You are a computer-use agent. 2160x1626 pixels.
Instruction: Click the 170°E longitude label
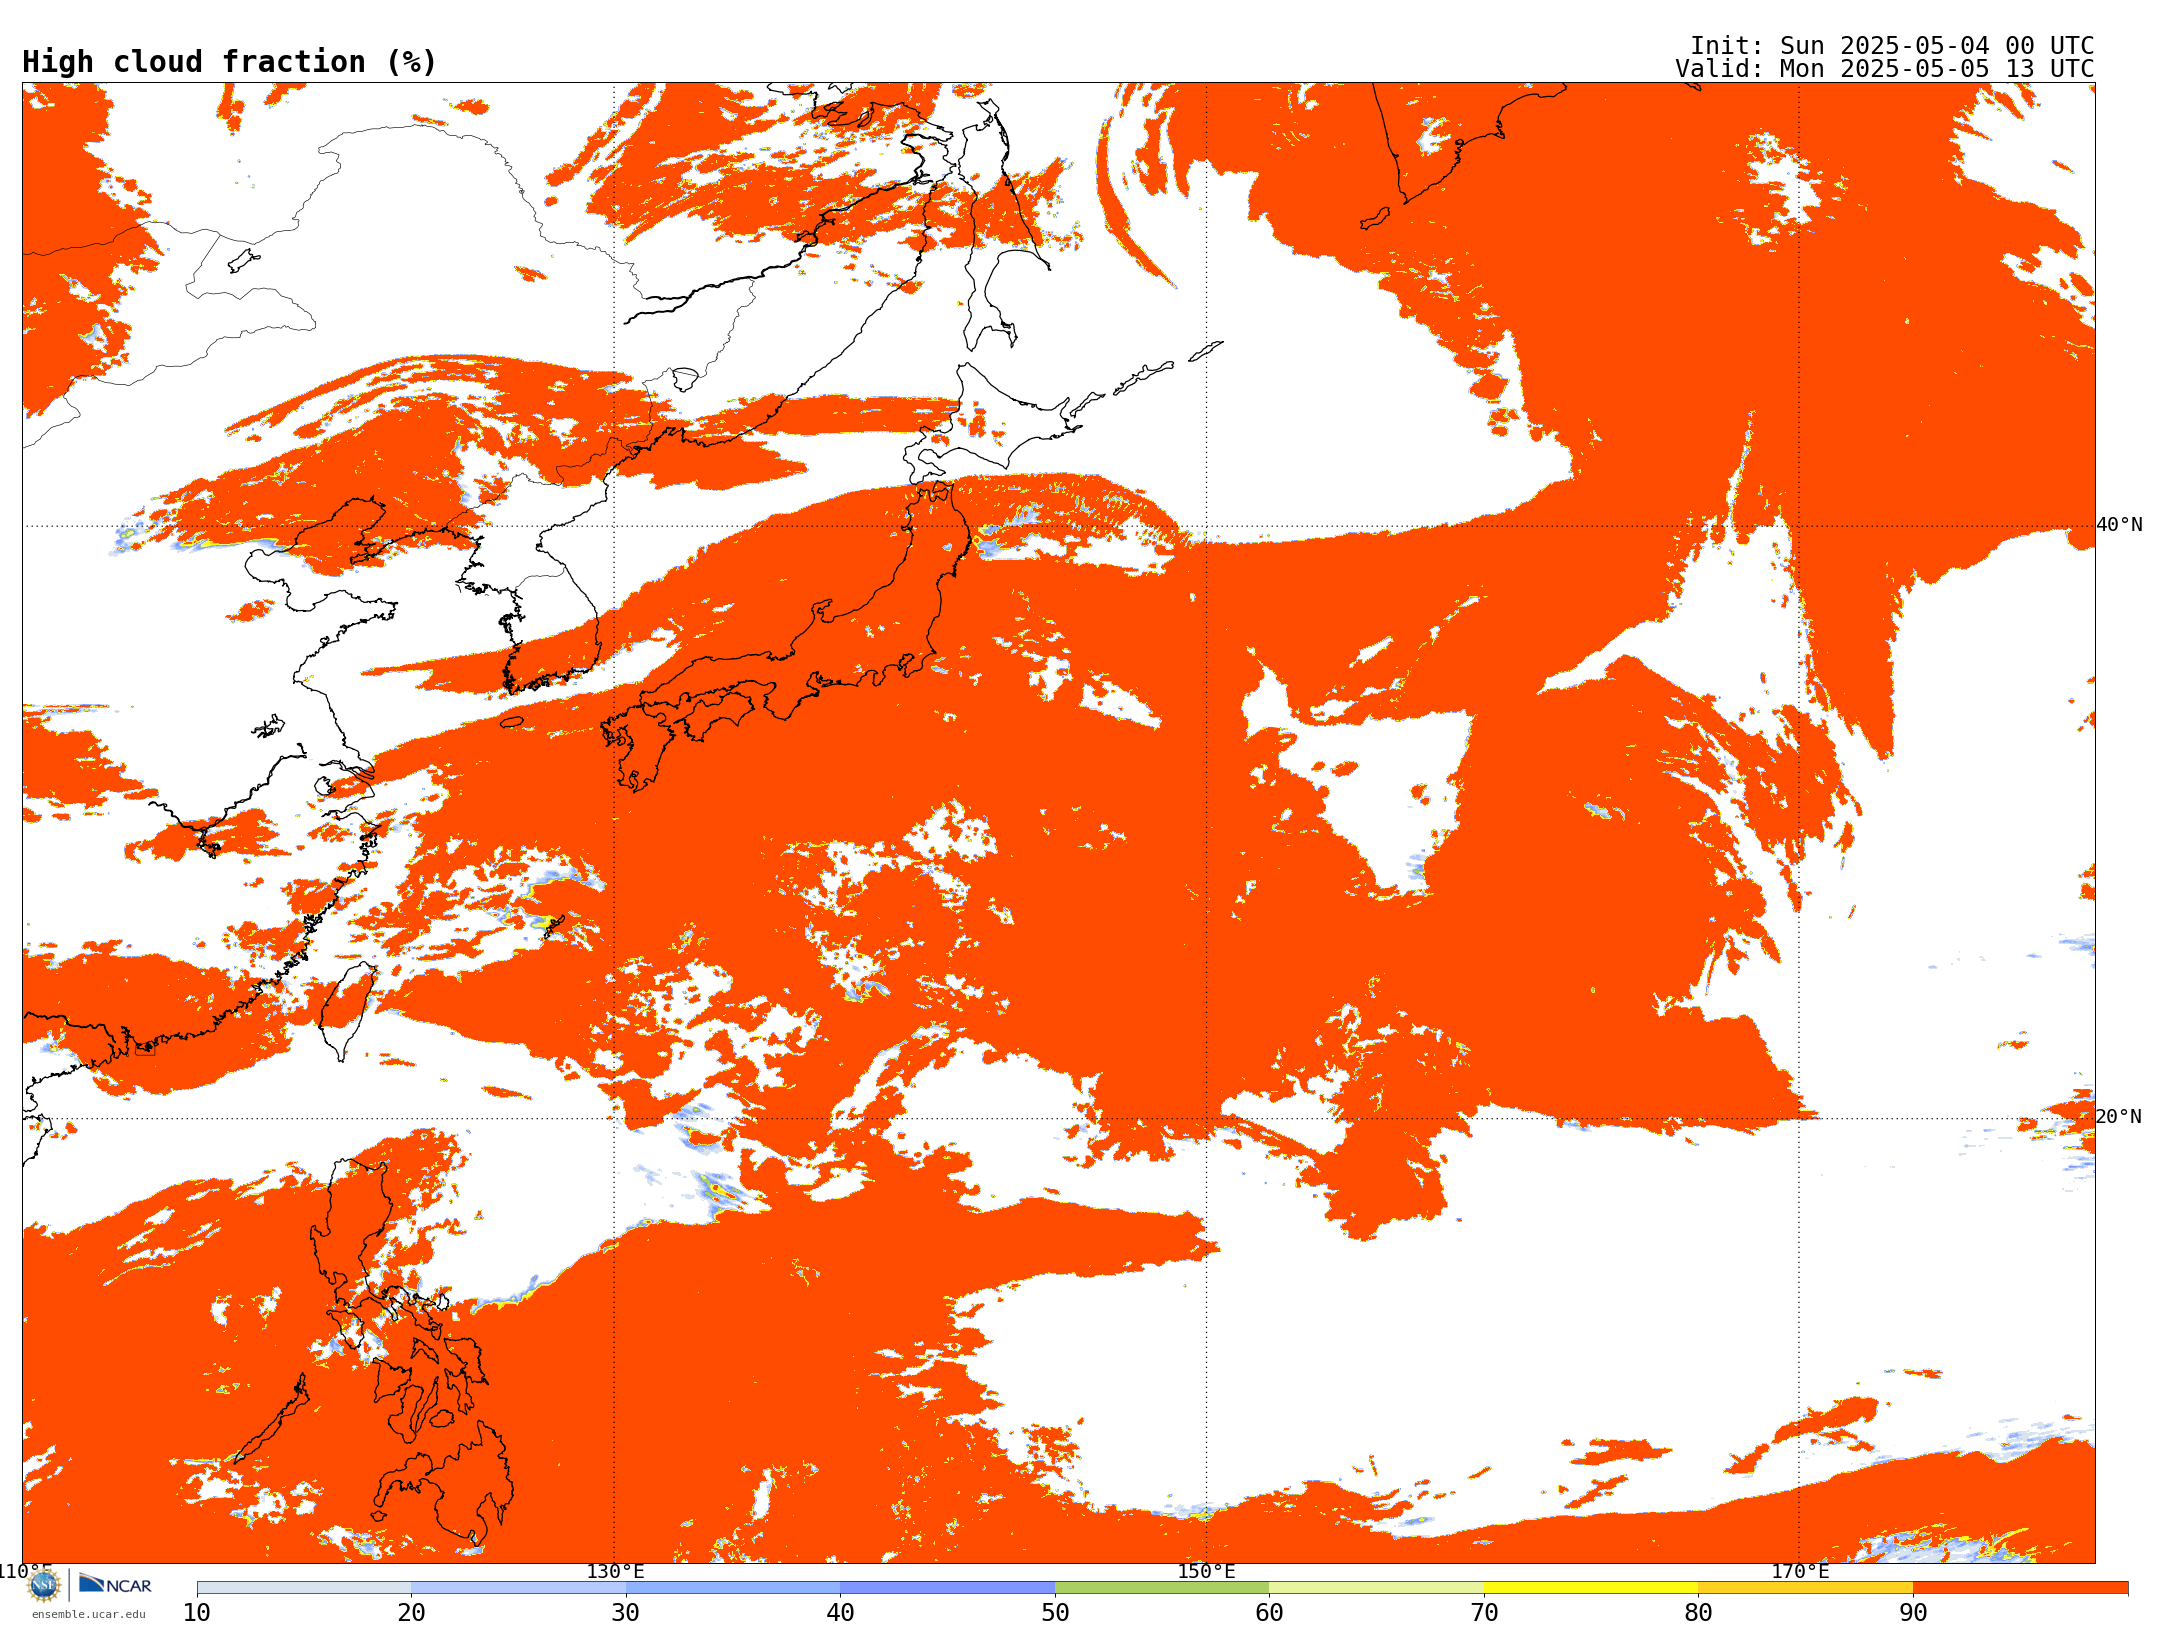[x=1800, y=1571]
